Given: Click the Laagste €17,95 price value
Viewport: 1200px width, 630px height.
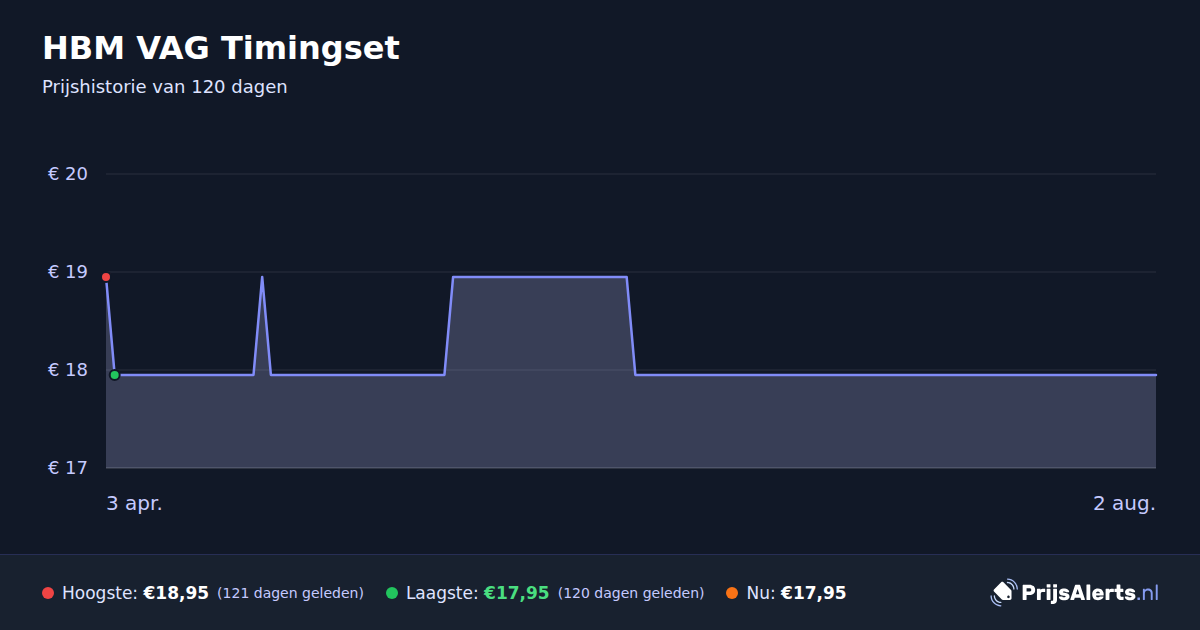Looking at the screenshot, I should click(517, 593).
